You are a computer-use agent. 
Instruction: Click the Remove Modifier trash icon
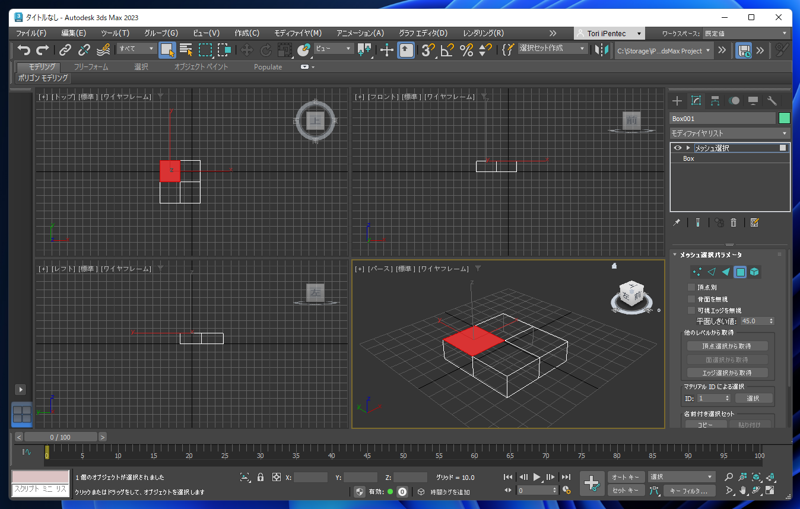point(733,222)
